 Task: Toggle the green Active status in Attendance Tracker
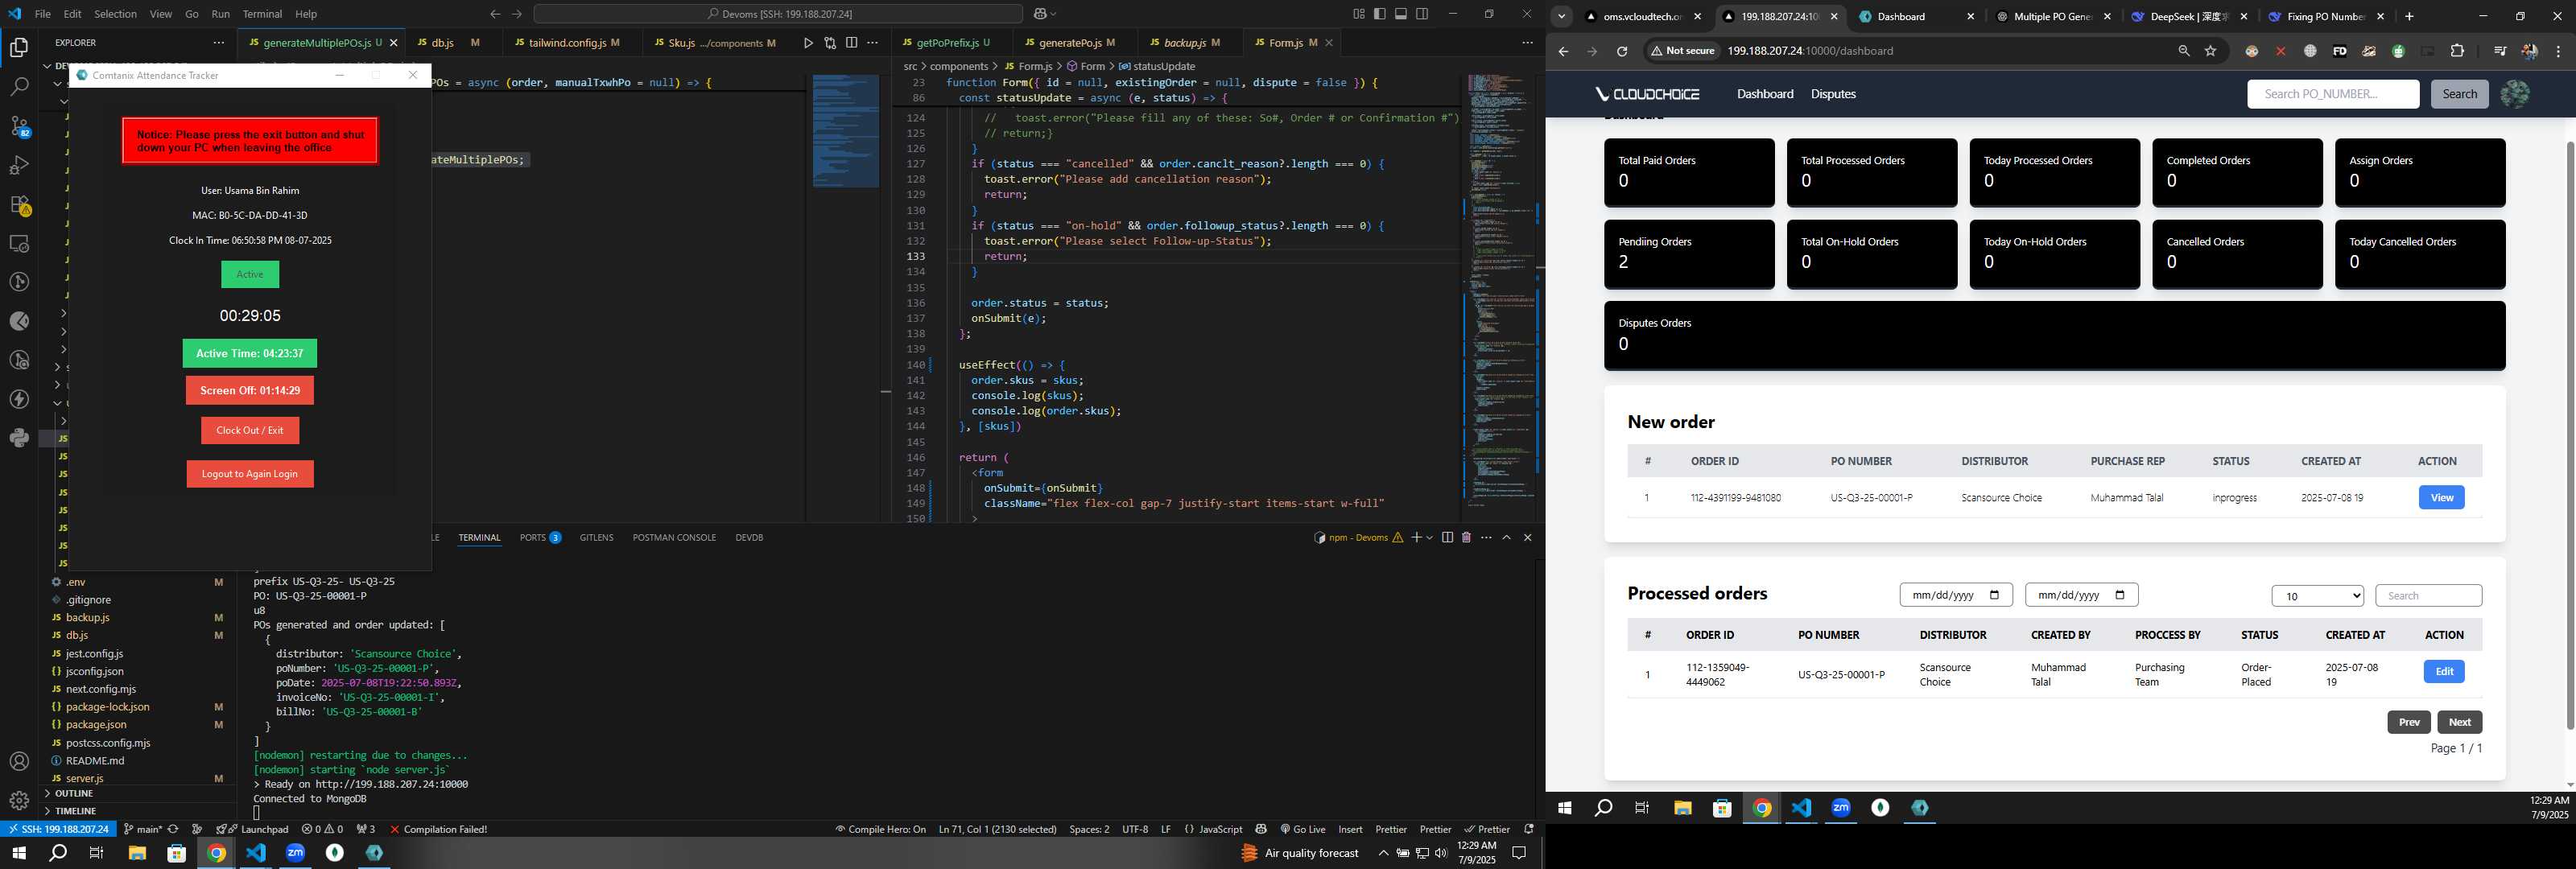[250, 275]
